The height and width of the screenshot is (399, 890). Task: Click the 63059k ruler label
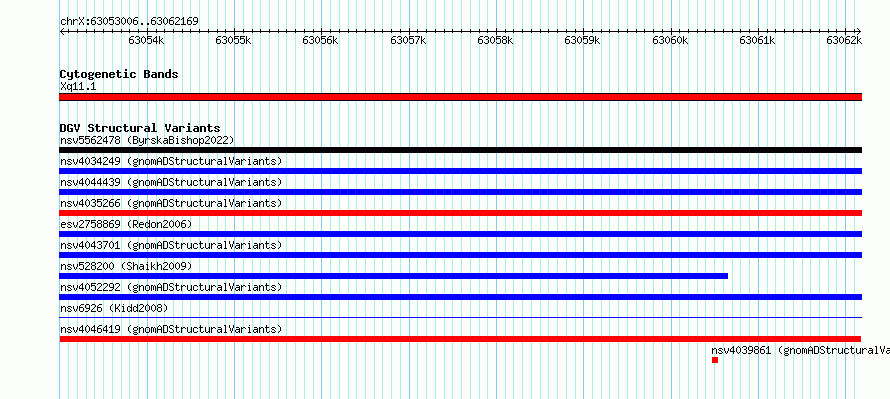click(x=583, y=40)
